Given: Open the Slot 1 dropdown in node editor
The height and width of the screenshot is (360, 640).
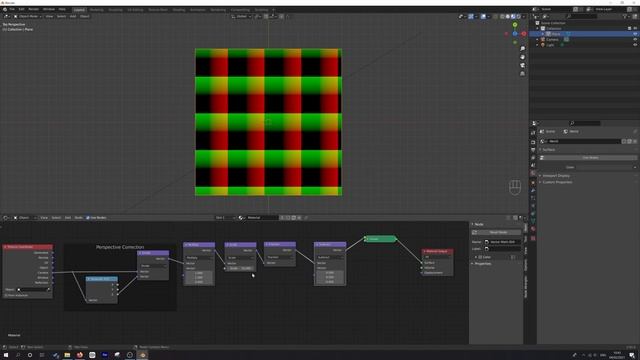Looking at the screenshot, I should click(225, 218).
